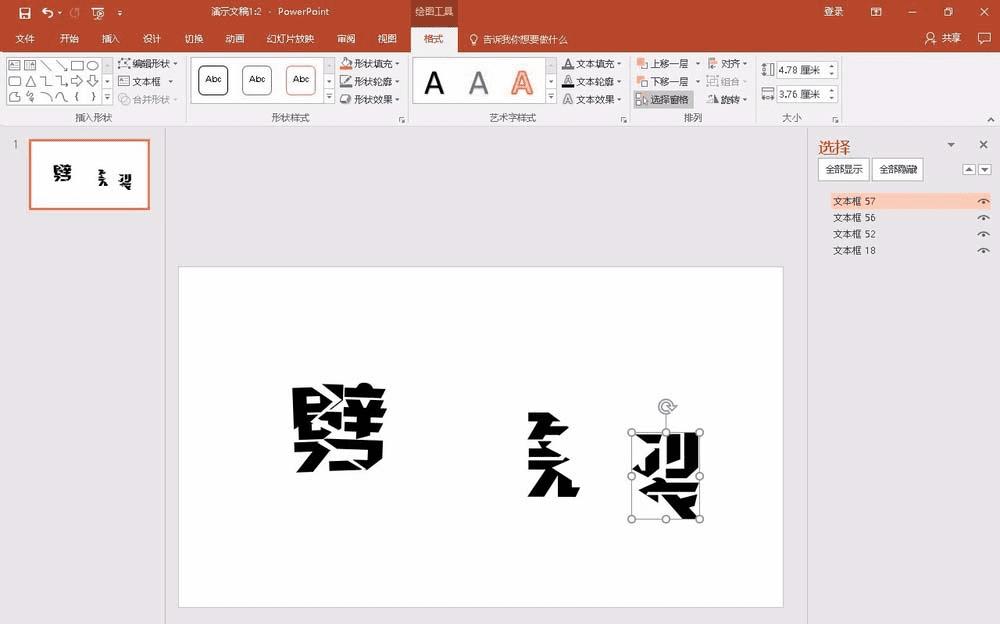Move object up with selection pane up arrow
The image size is (1000, 624).
coord(969,169)
